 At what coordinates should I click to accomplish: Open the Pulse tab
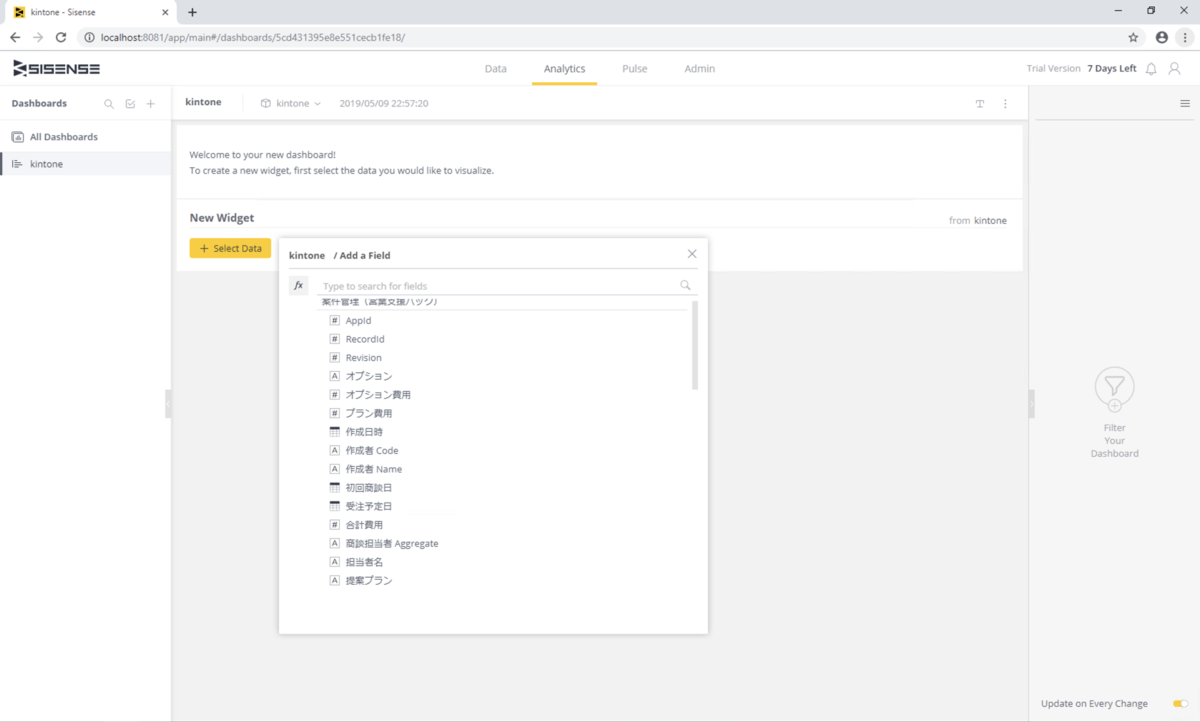tap(634, 69)
